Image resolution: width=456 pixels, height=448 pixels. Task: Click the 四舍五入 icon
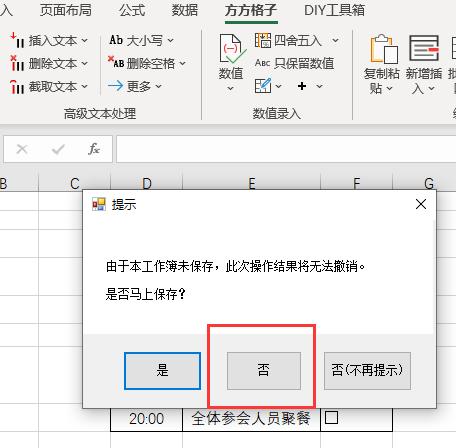(263, 40)
